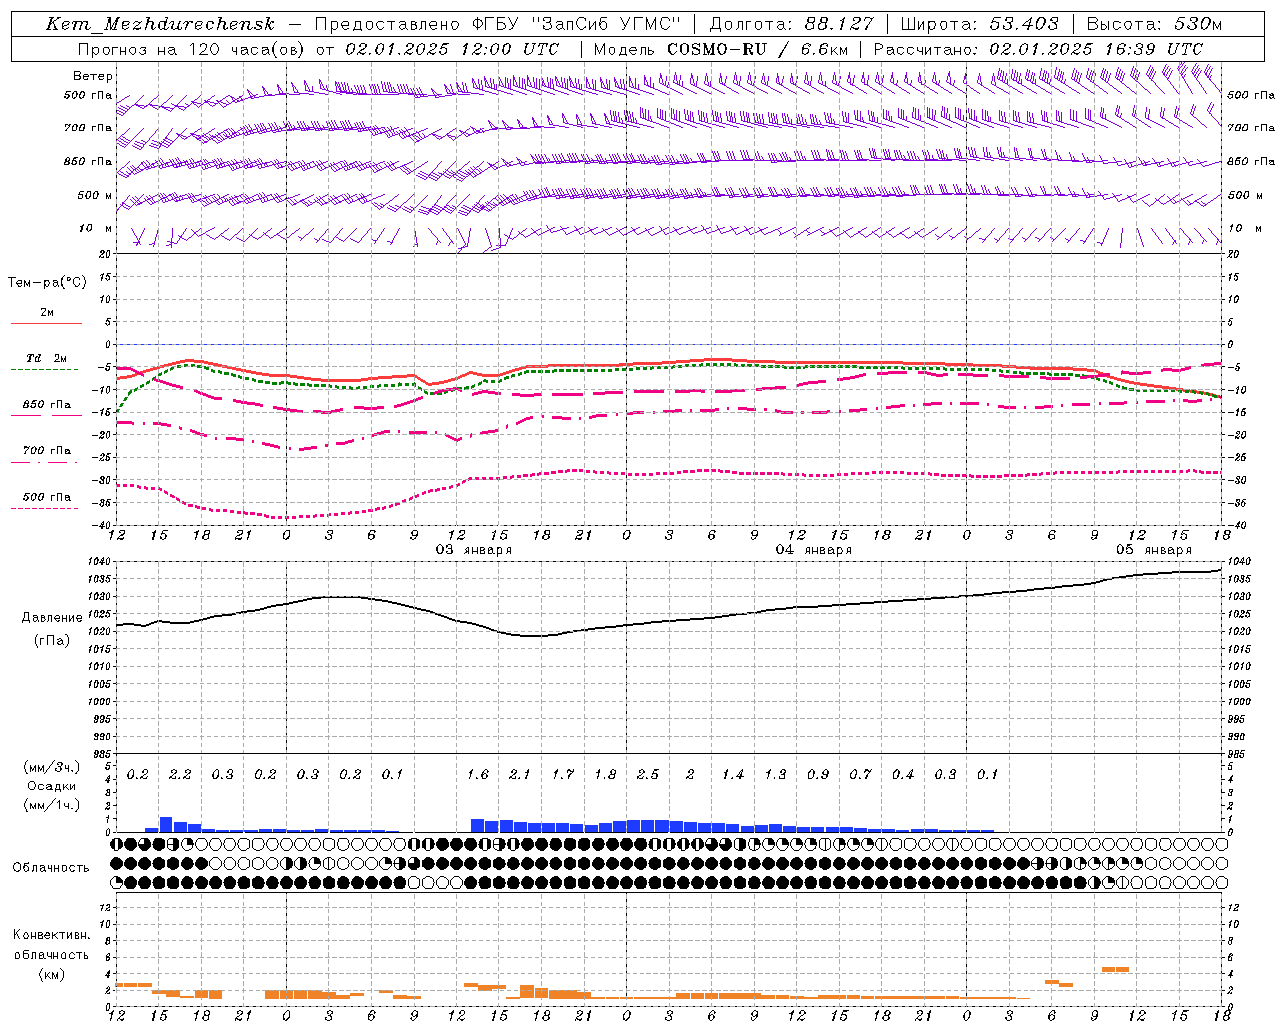The image size is (1280, 1024).
Task: Click the 1.4 precipitation value
Action: (732, 774)
